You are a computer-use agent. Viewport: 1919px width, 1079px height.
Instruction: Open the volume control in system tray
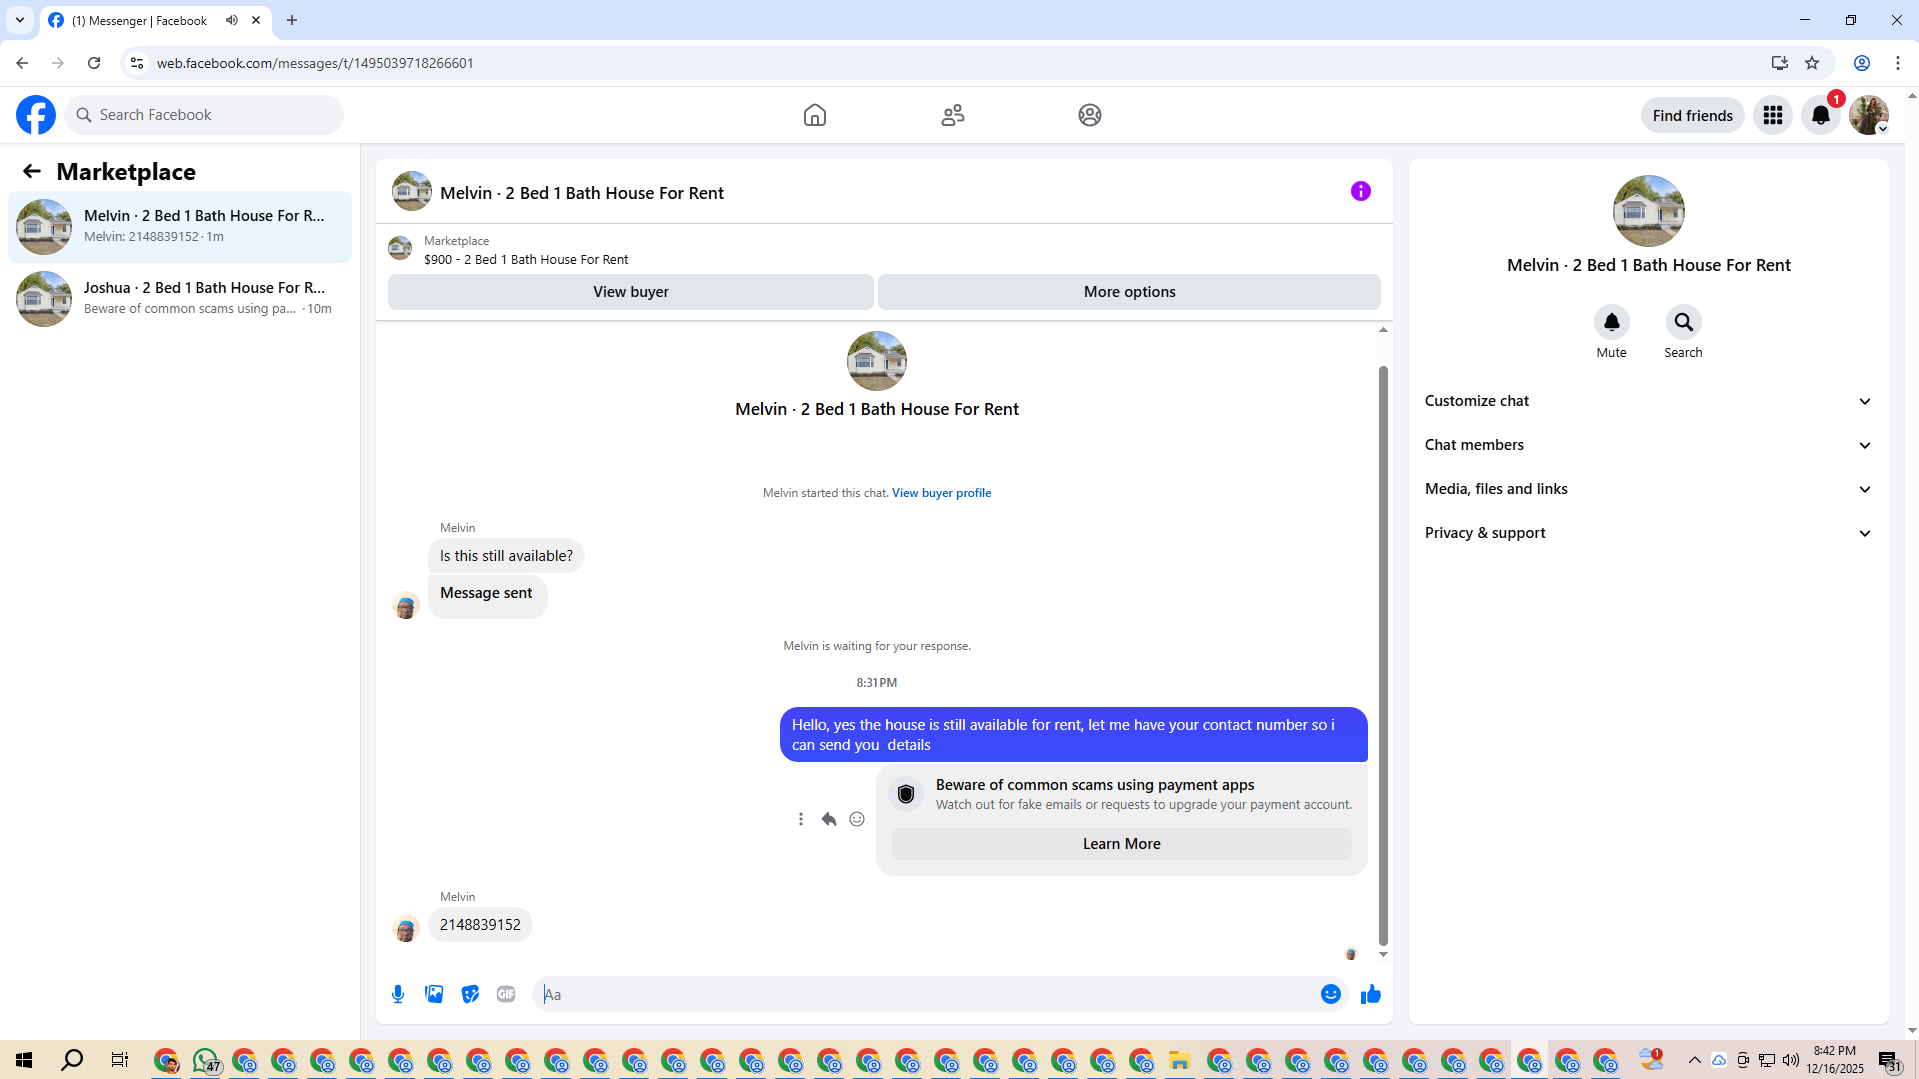coord(1791,1060)
